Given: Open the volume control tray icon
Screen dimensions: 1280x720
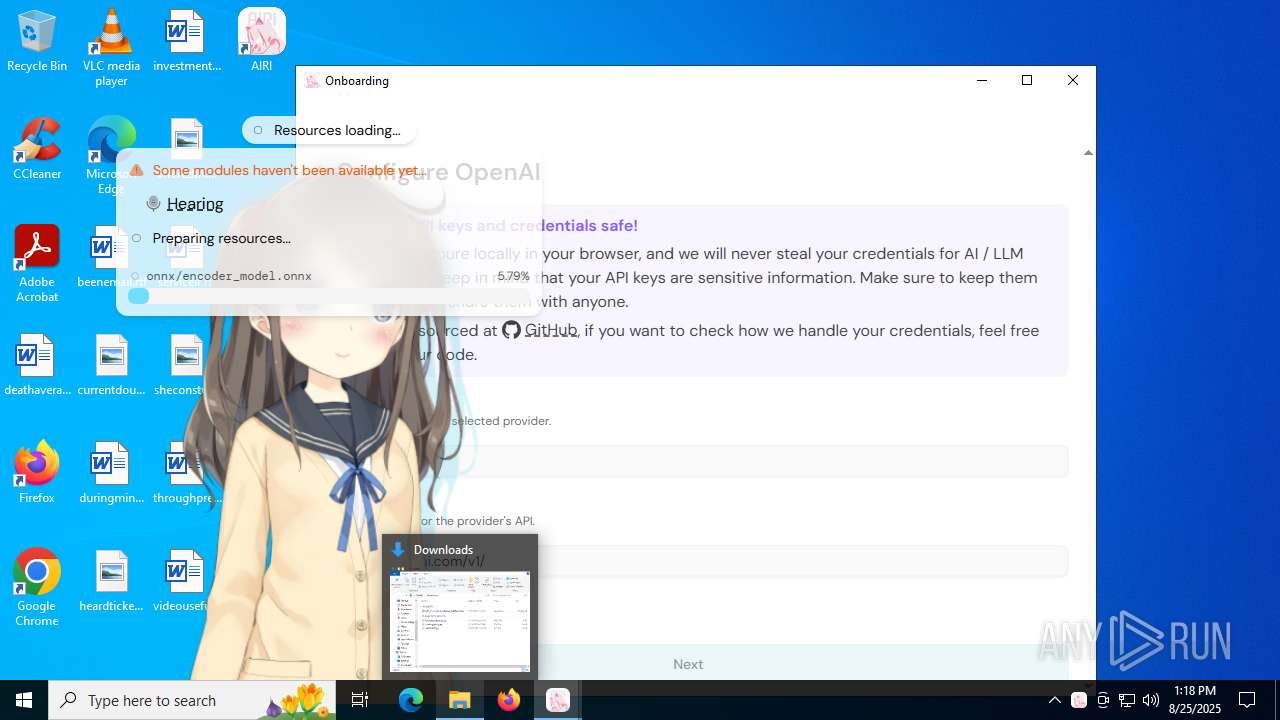Looking at the screenshot, I should pyautogui.click(x=1151, y=700).
